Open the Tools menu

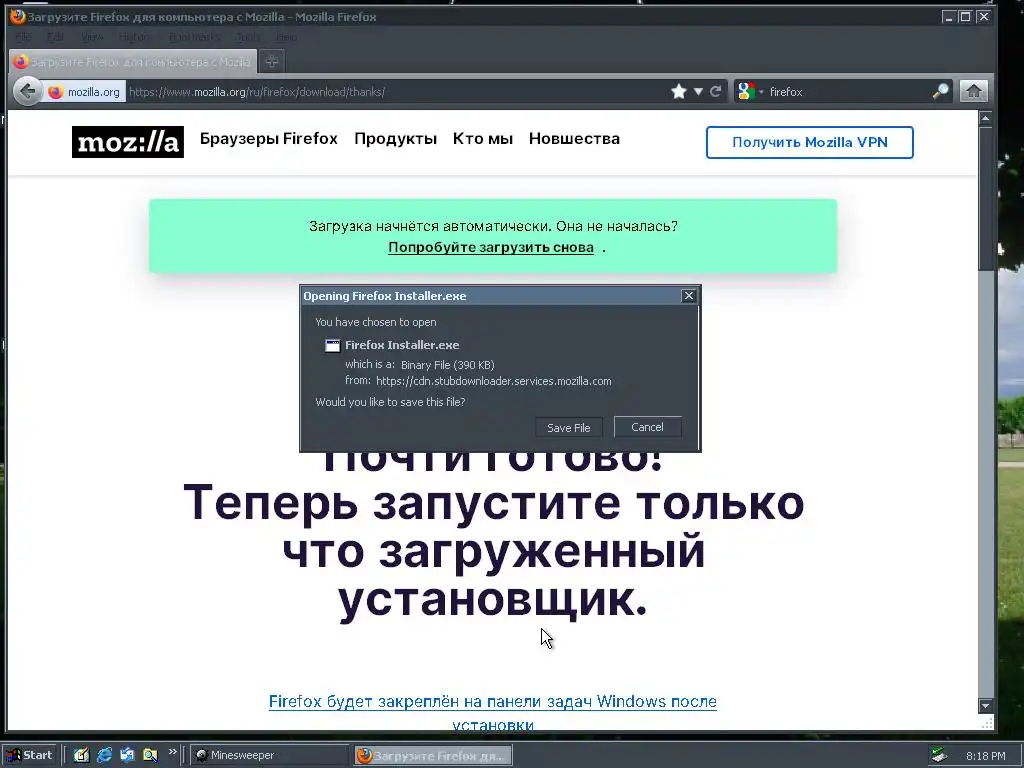tap(248, 37)
